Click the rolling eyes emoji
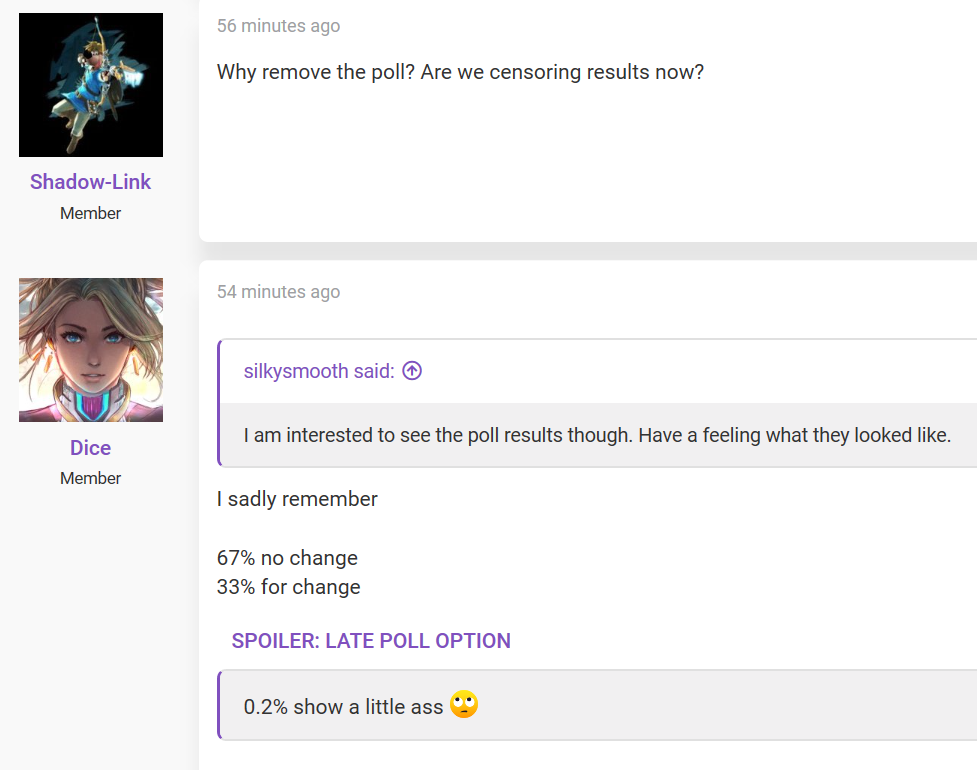Screen dimensions: 977x770 click(464, 705)
